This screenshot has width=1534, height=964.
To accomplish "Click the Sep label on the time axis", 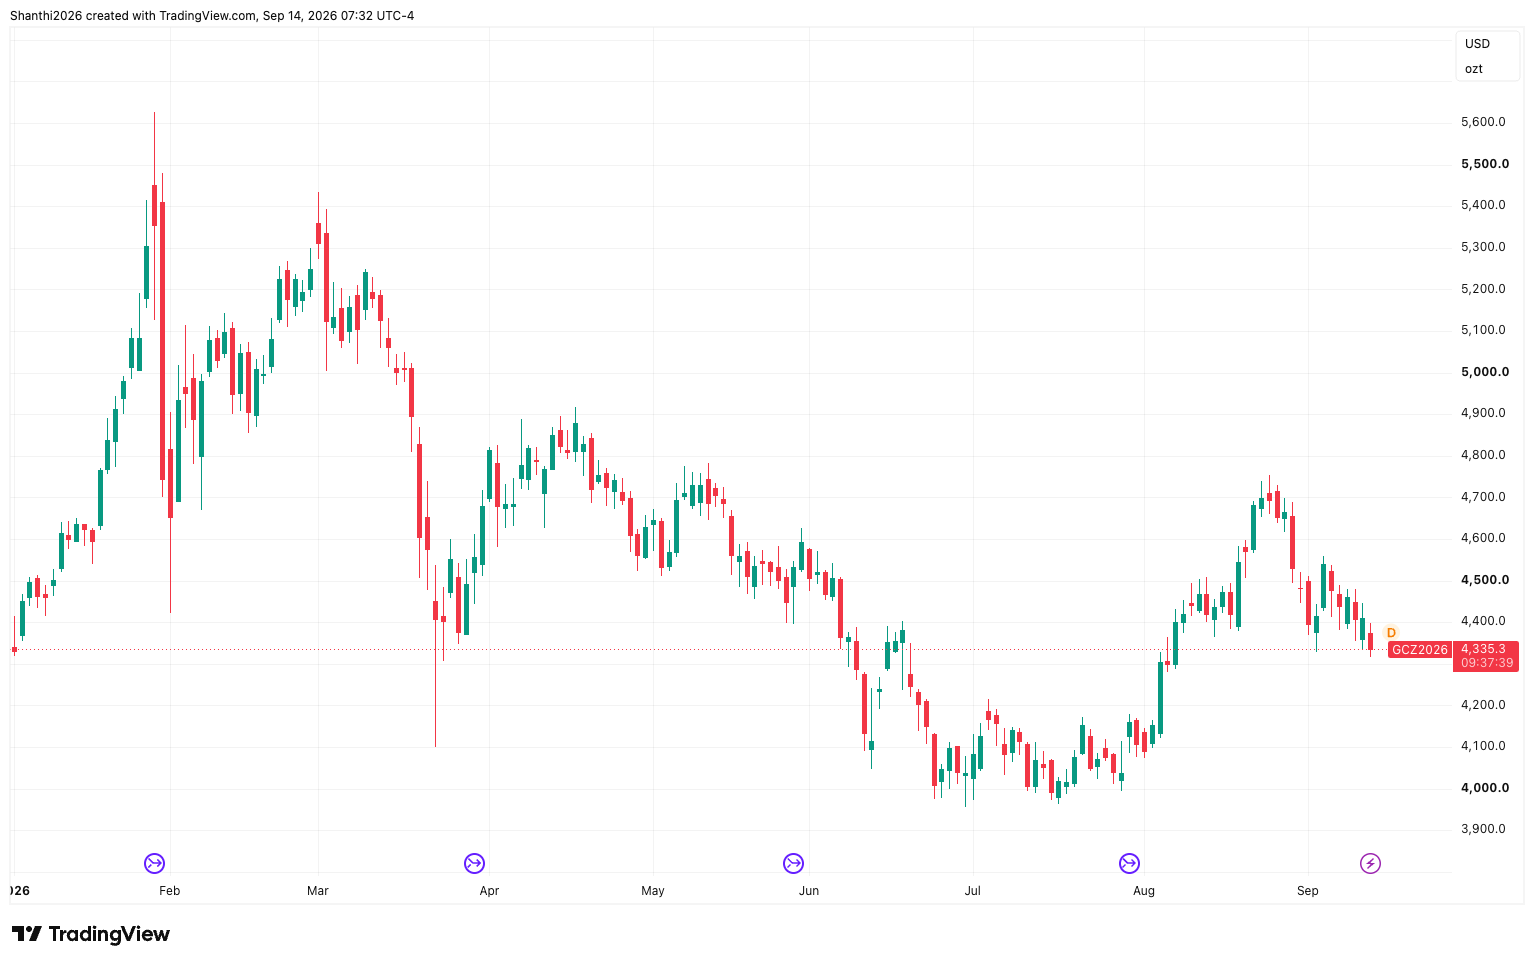I will 1308,891.
